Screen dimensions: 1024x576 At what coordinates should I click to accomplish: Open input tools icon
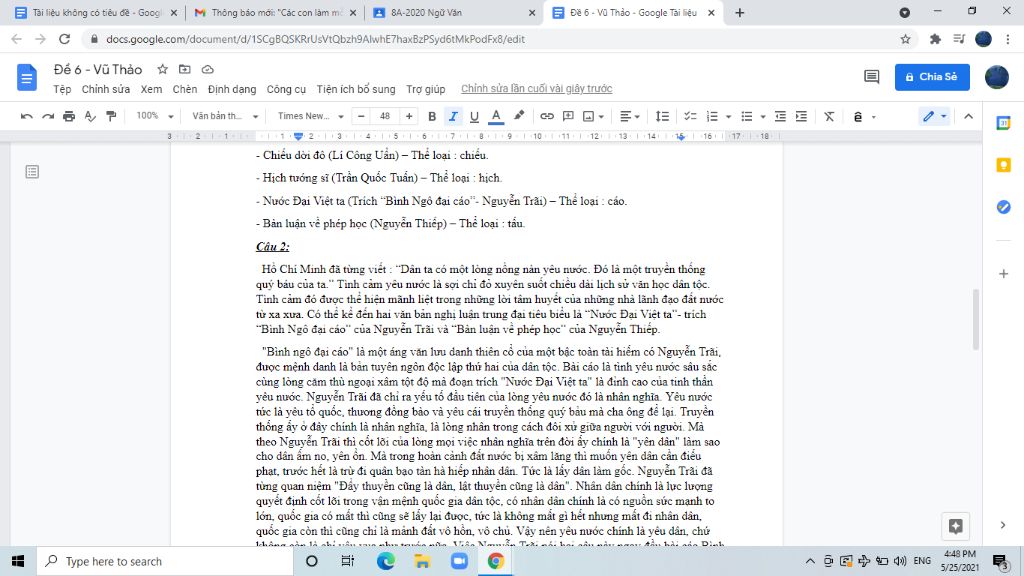tap(858, 116)
